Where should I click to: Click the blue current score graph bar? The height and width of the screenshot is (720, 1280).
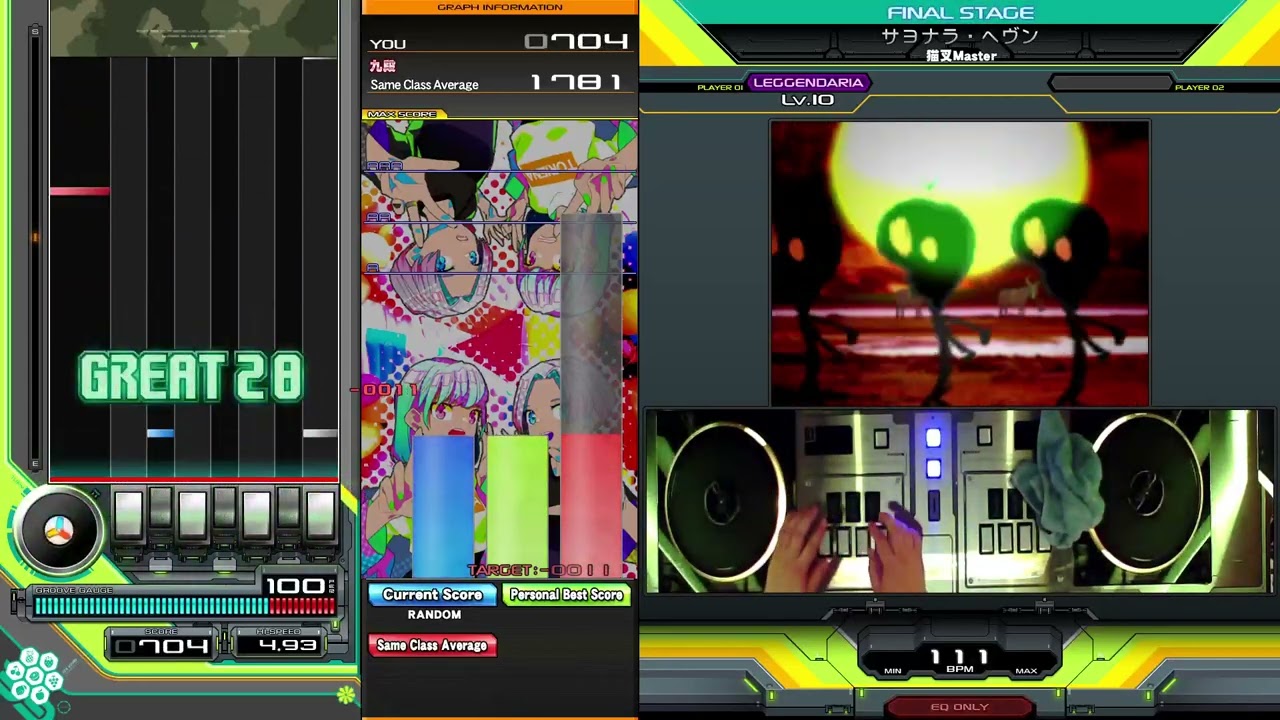tap(443, 506)
